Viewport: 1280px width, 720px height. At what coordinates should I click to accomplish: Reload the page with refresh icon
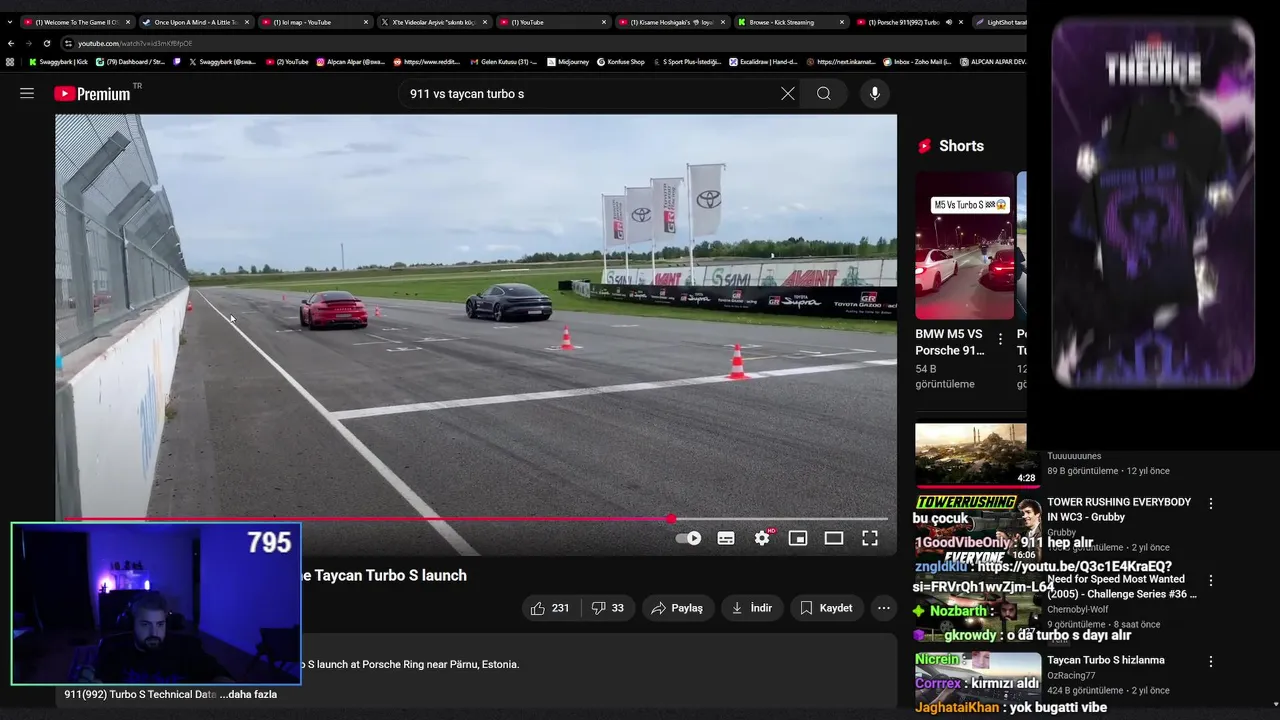pos(46,43)
